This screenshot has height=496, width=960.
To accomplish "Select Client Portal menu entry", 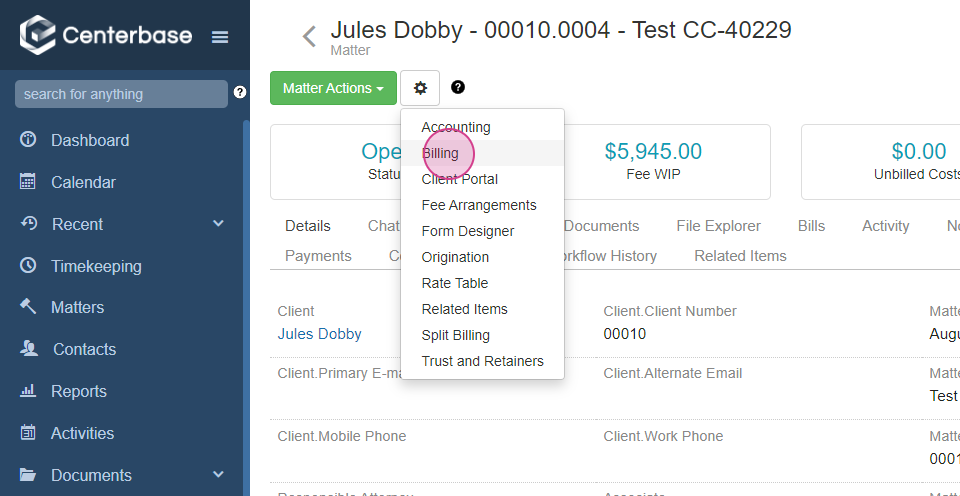I will 482,179.
